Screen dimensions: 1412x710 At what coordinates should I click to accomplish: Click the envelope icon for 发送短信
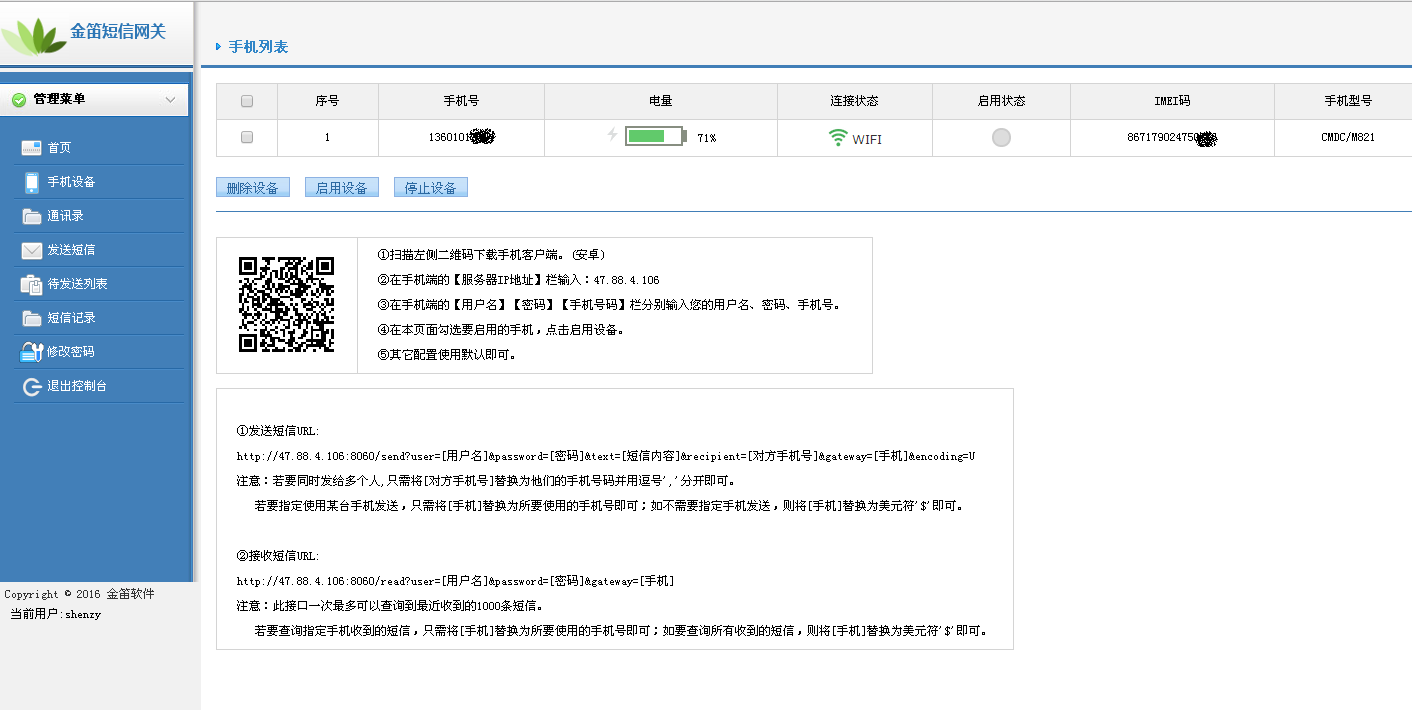click(x=31, y=250)
